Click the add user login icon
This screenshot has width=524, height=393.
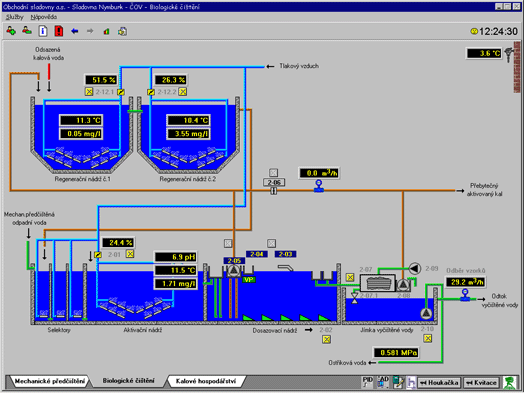pyautogui.click(x=11, y=31)
